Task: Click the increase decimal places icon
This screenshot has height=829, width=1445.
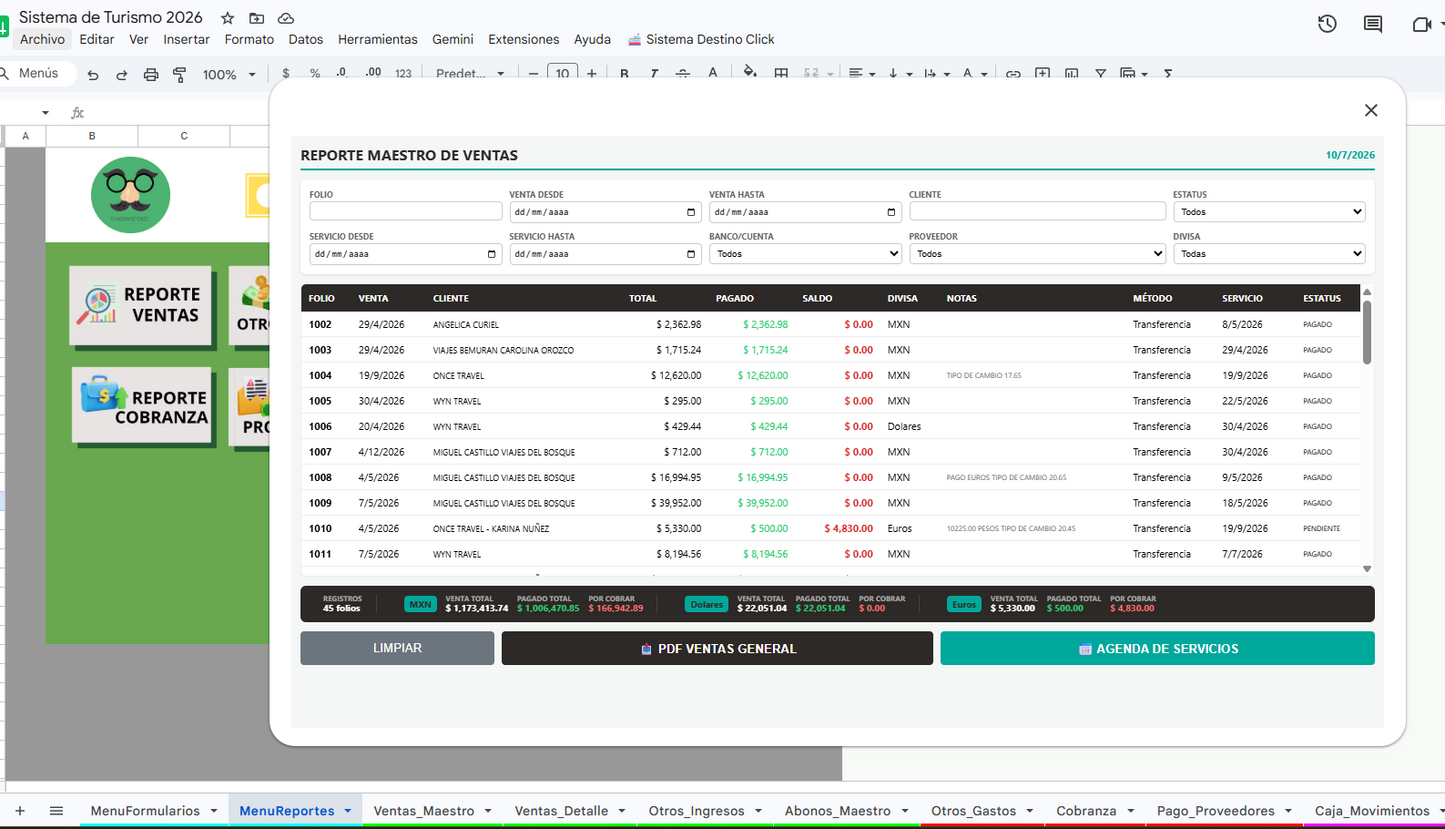Action: [373, 73]
